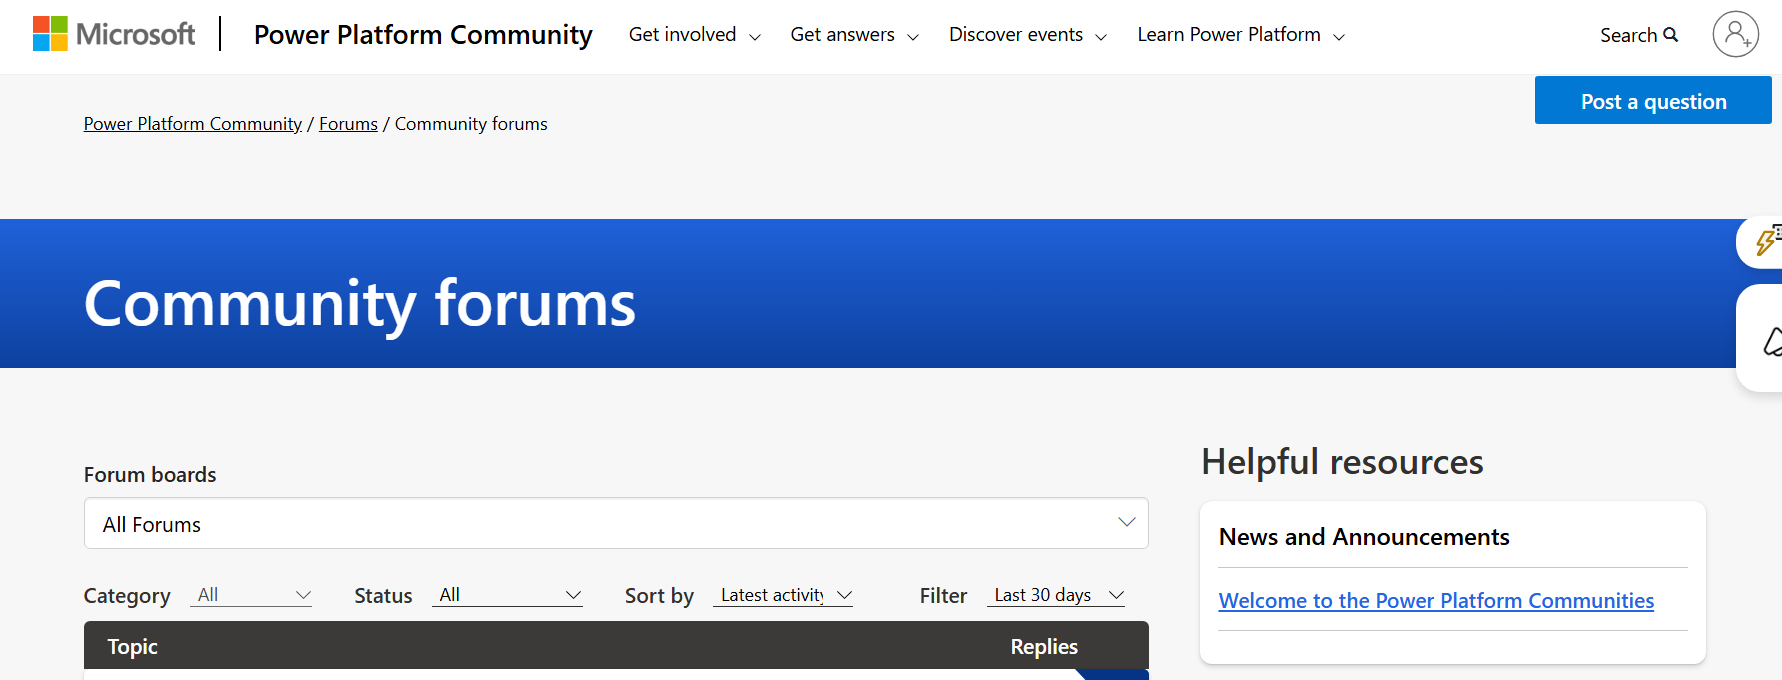Click the Community forums banner title

[360, 304]
